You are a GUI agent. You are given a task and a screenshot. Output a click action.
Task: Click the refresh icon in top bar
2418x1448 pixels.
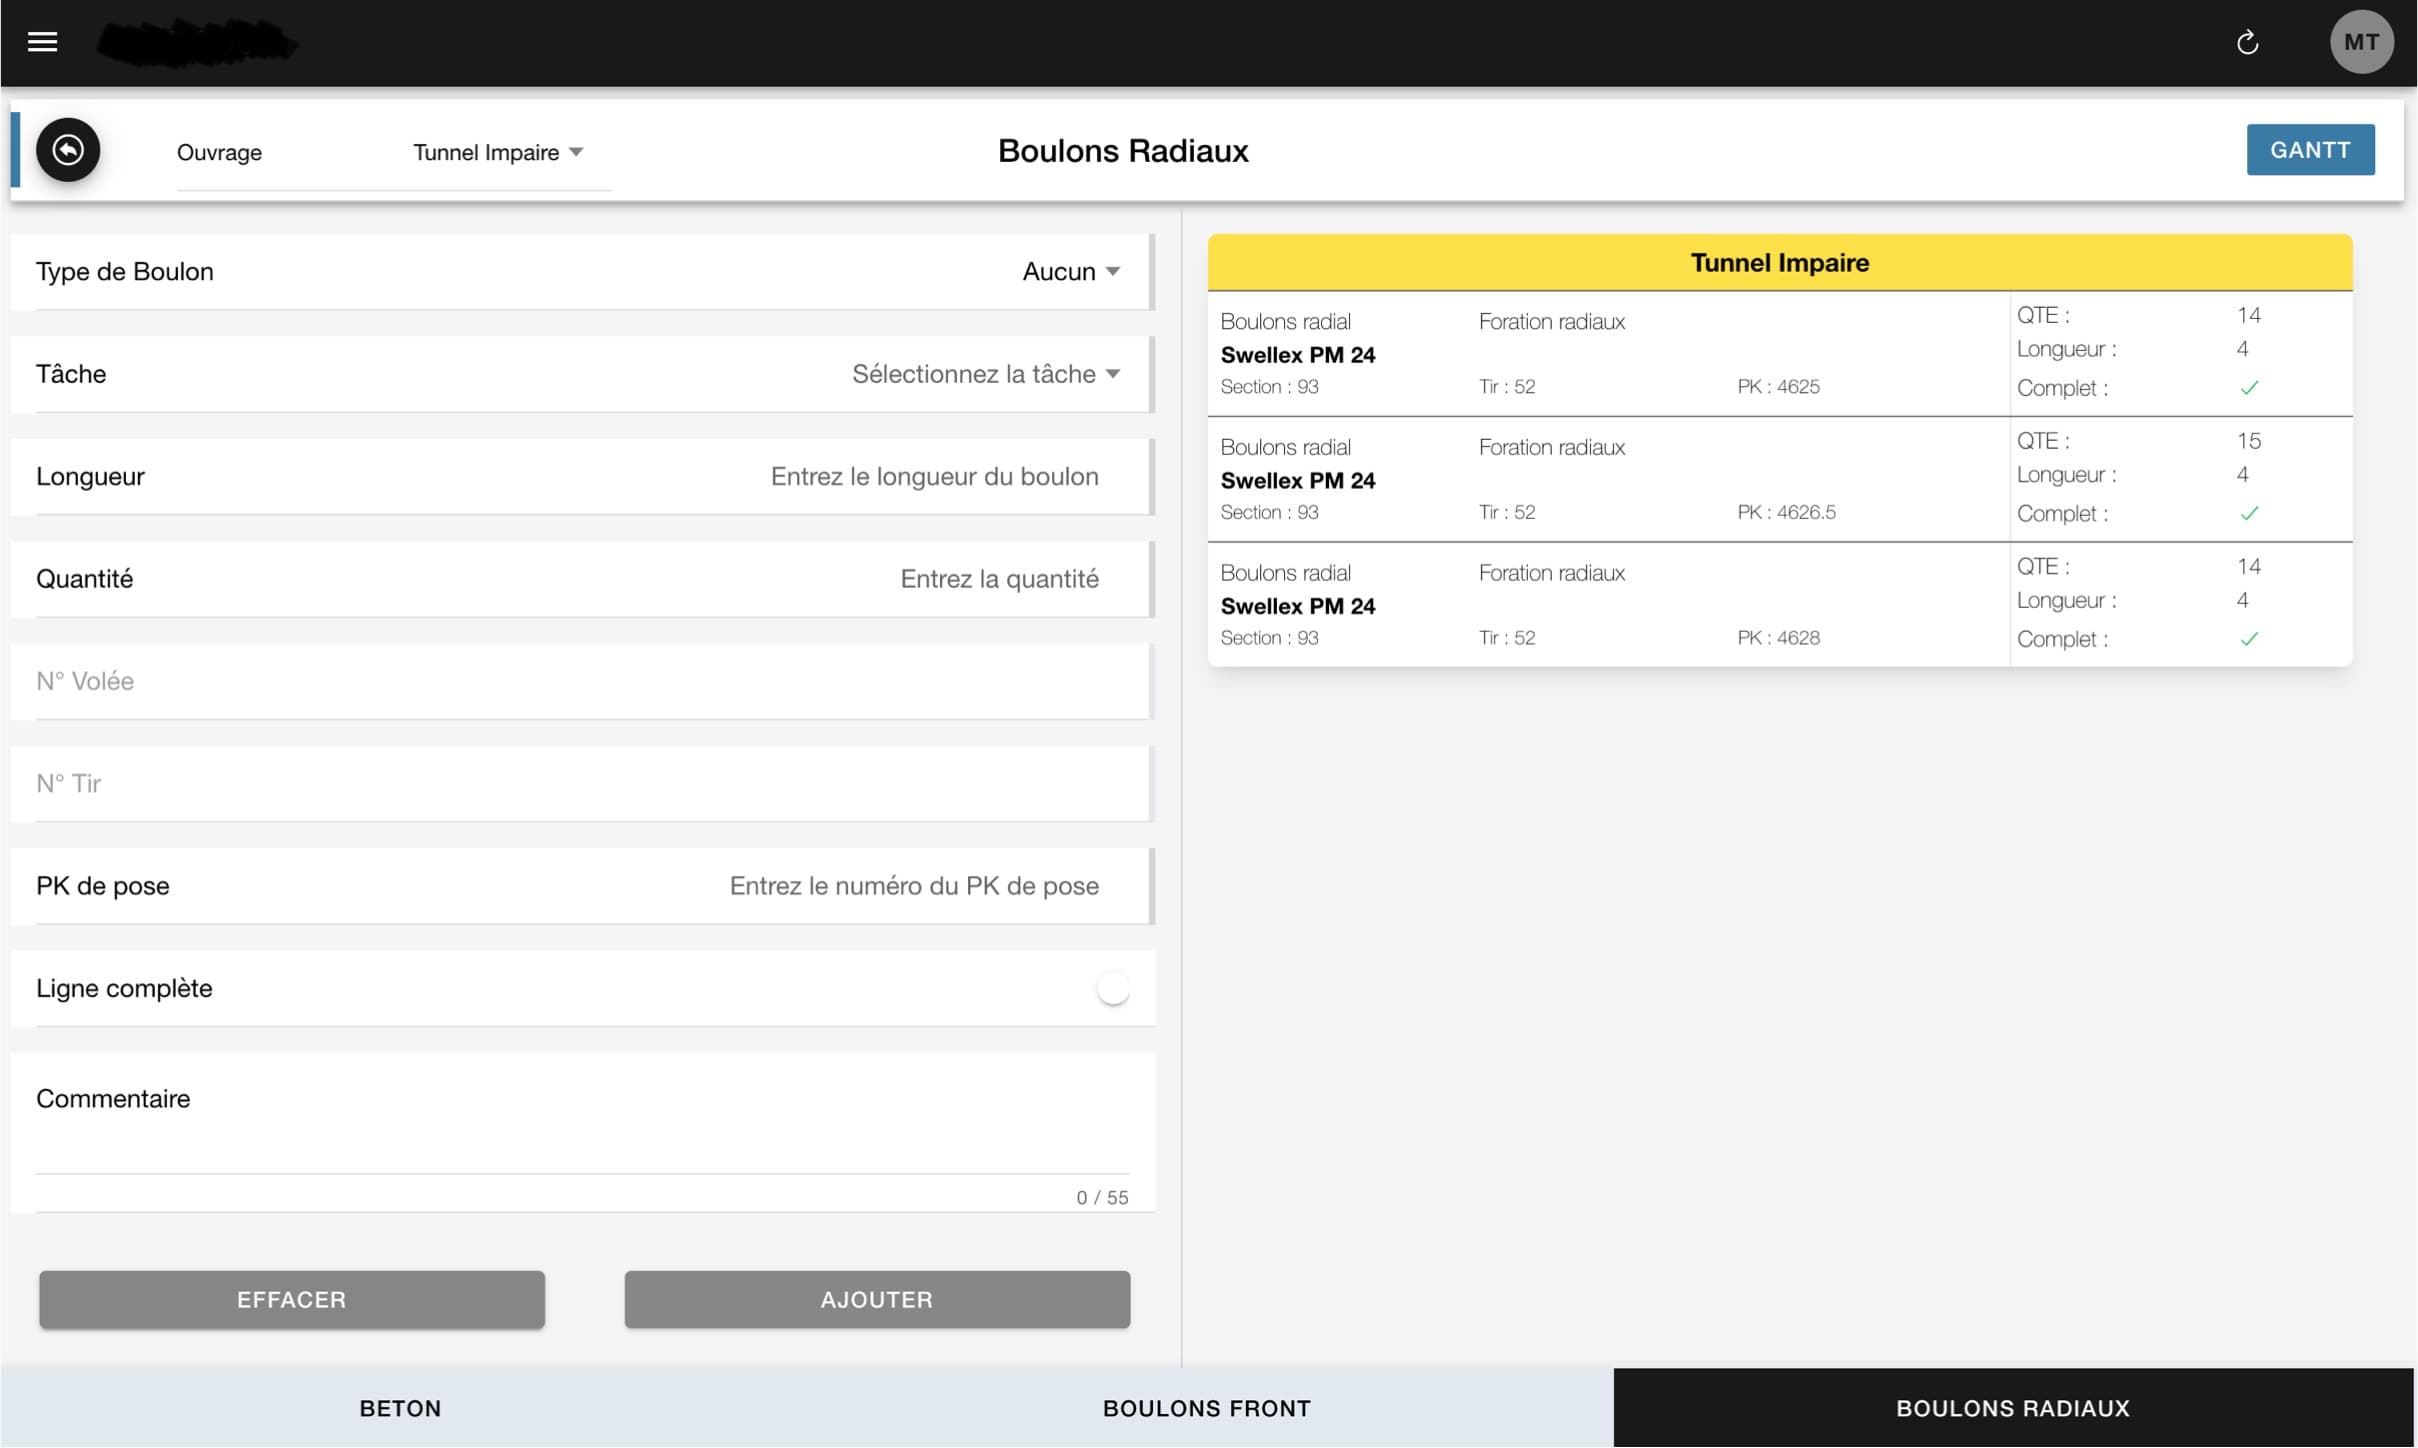point(2247,42)
